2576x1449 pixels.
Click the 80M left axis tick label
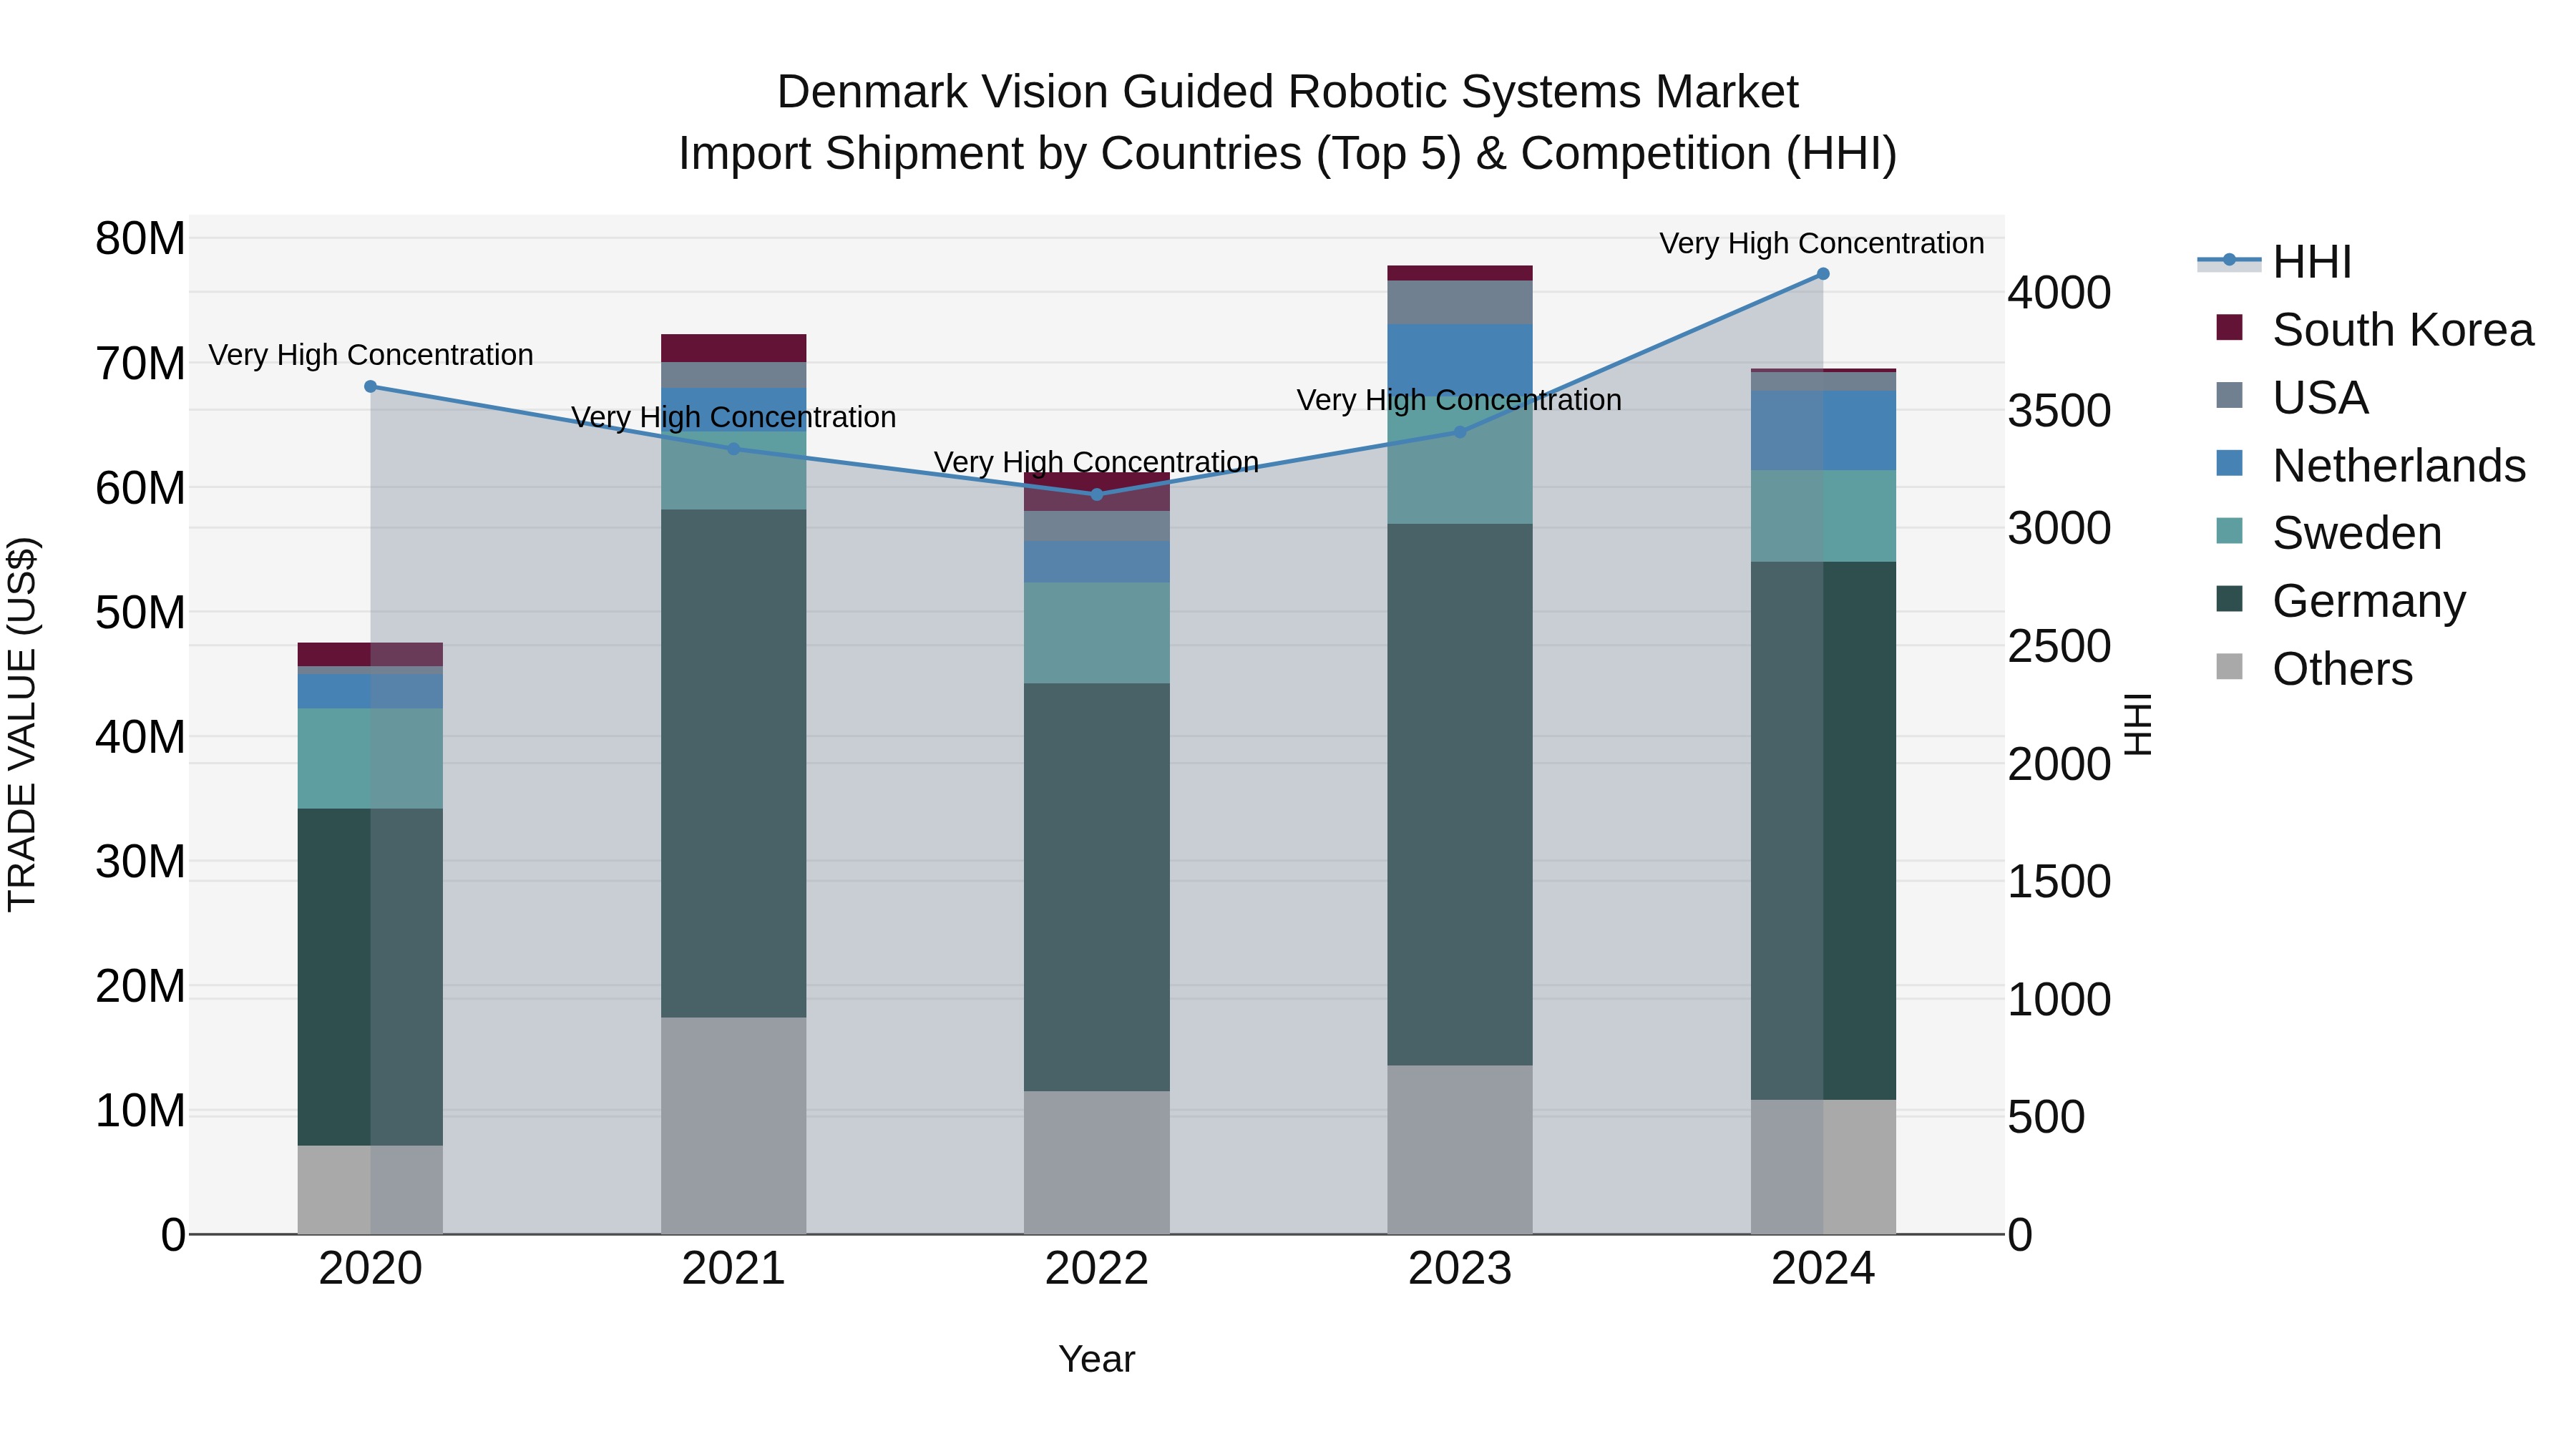[140, 239]
